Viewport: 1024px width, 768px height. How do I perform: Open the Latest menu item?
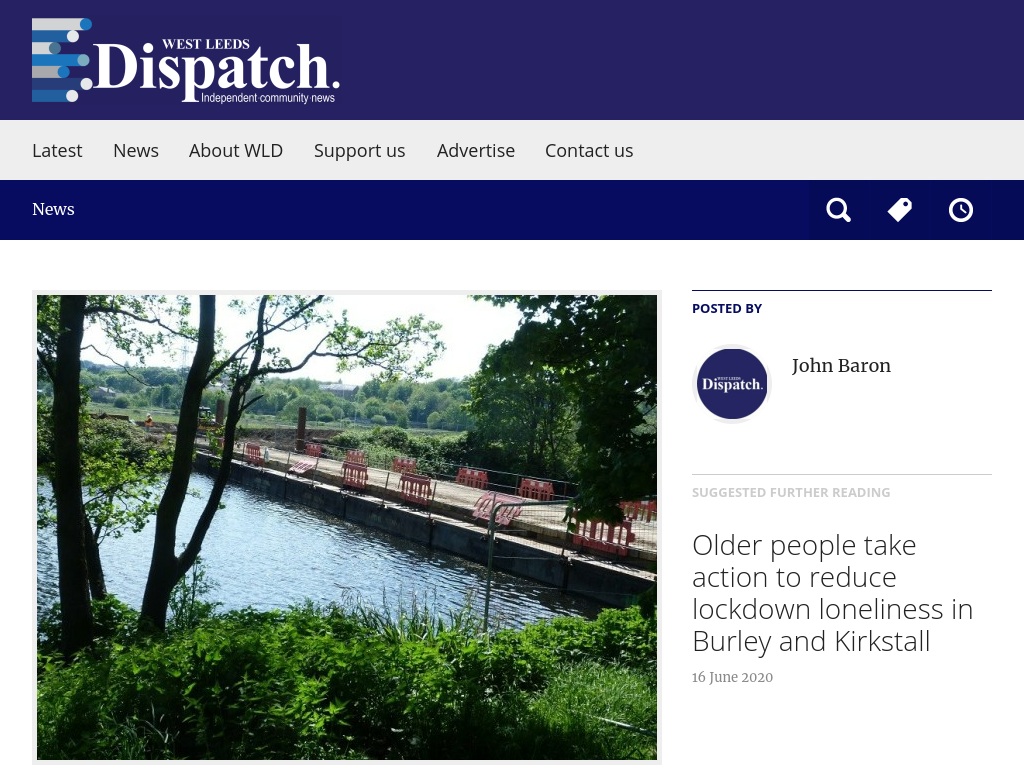pos(57,151)
